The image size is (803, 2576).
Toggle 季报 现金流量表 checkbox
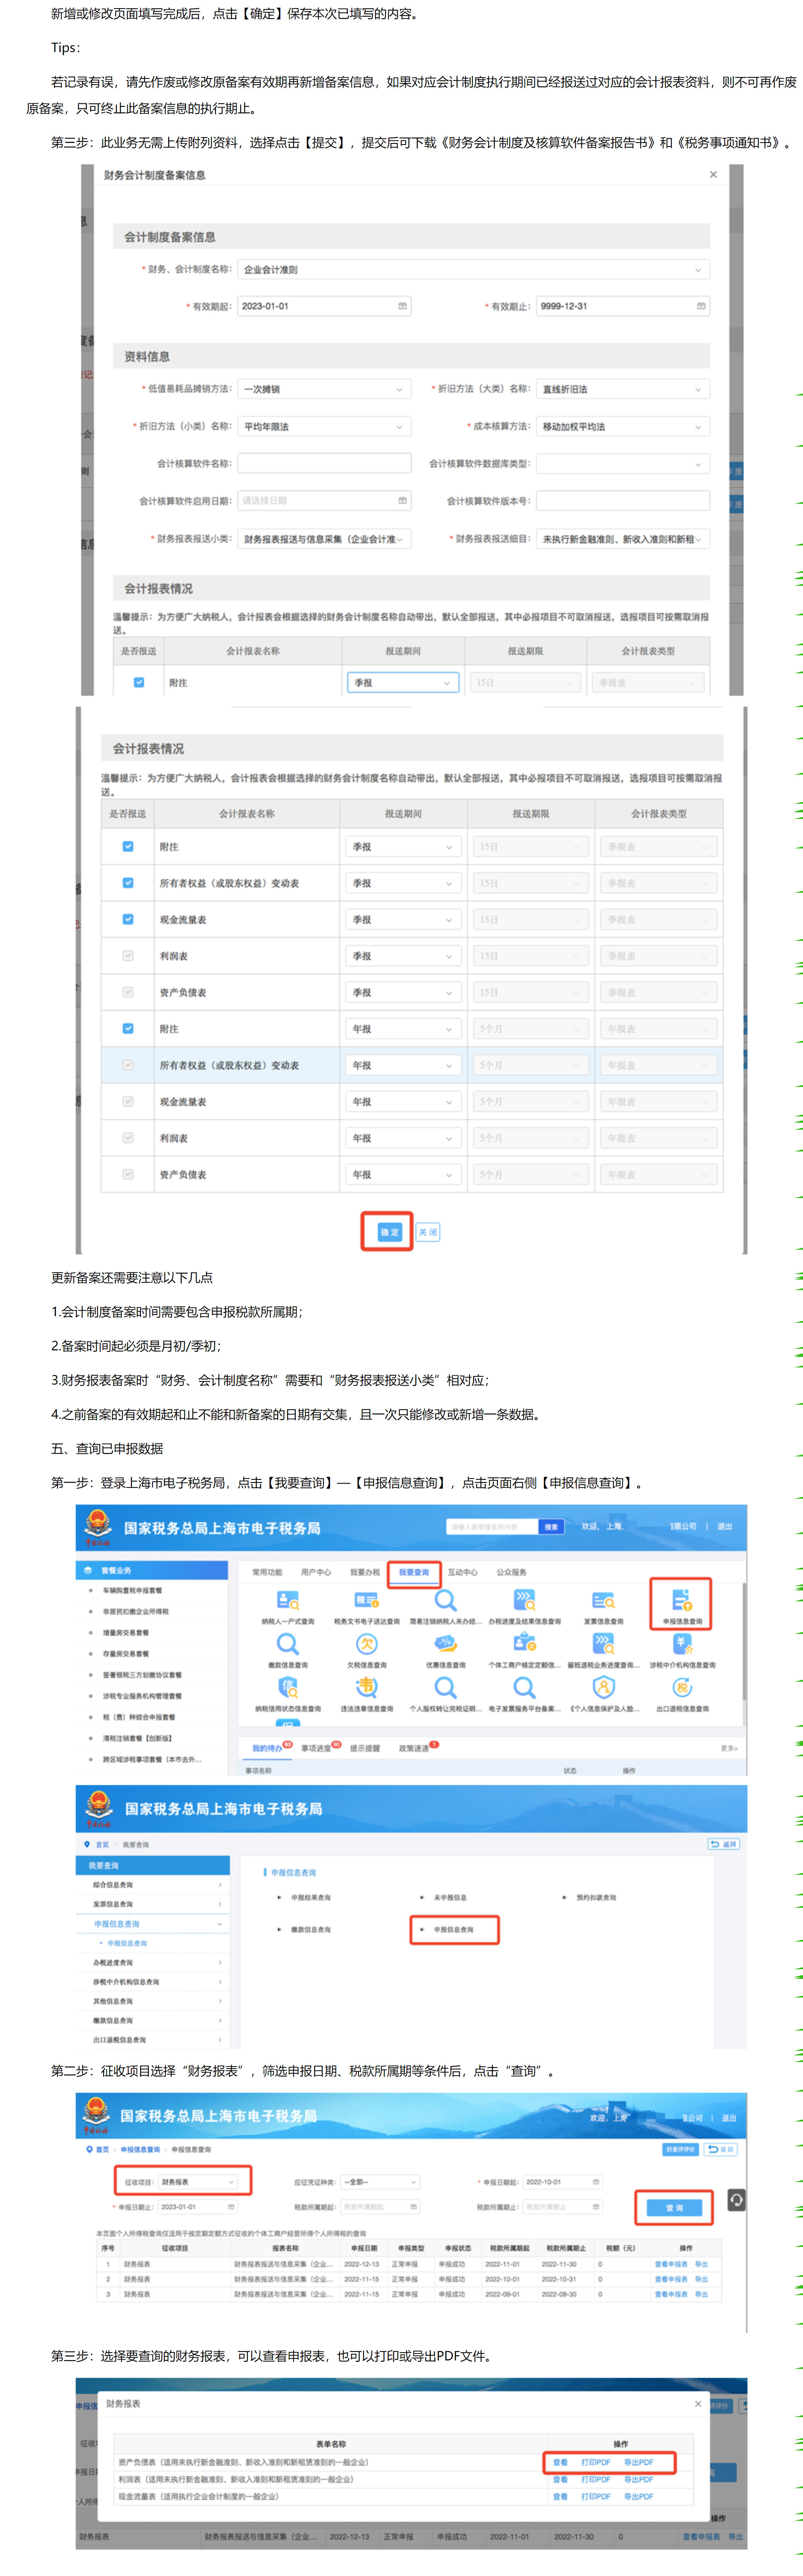[x=128, y=919]
